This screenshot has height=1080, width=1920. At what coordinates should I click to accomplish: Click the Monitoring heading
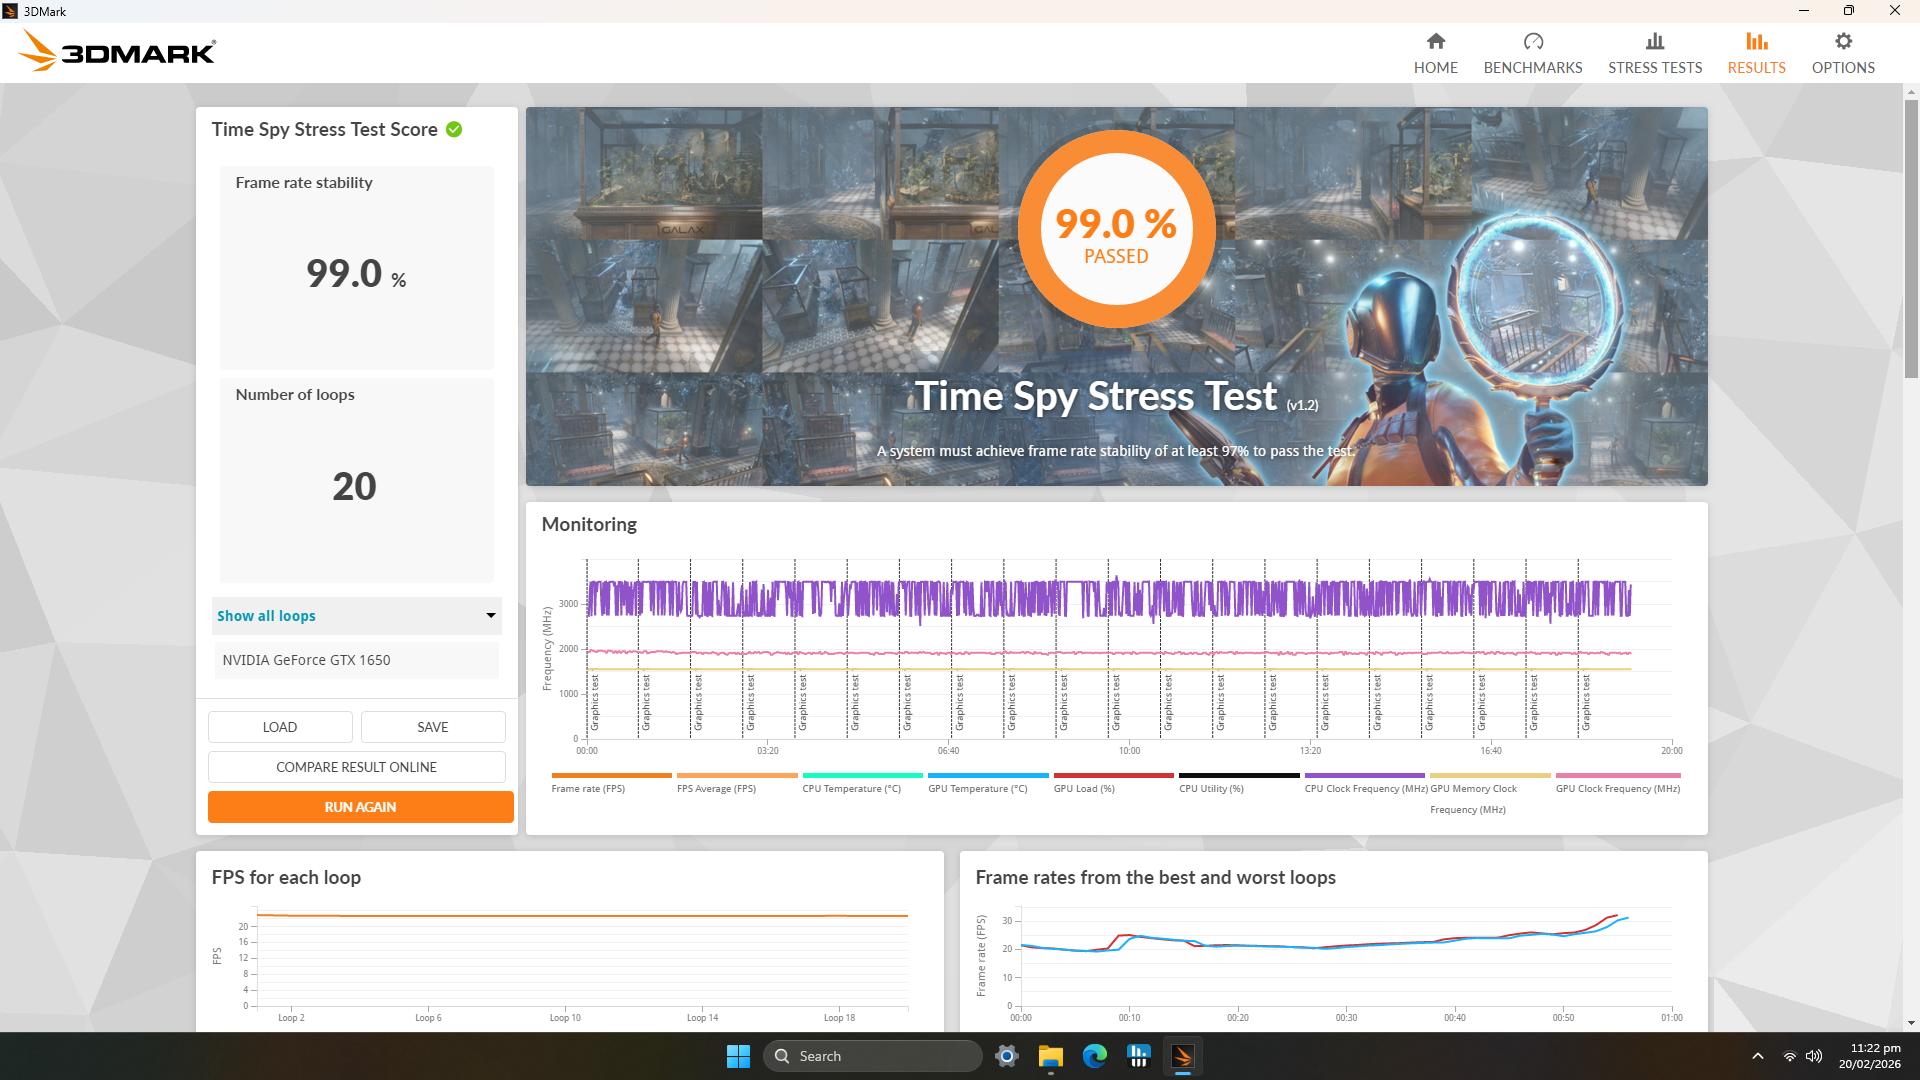[589, 524]
